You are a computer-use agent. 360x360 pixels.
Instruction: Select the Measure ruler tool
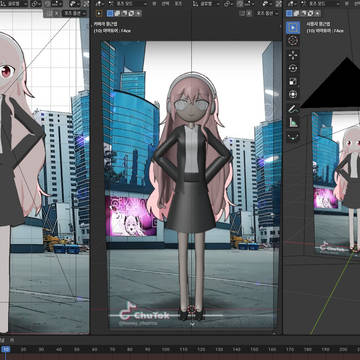click(x=293, y=122)
